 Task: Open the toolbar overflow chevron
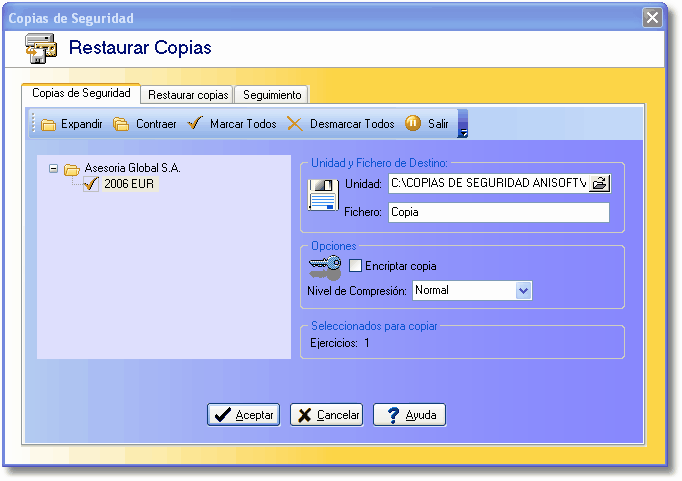pyautogui.click(x=463, y=124)
